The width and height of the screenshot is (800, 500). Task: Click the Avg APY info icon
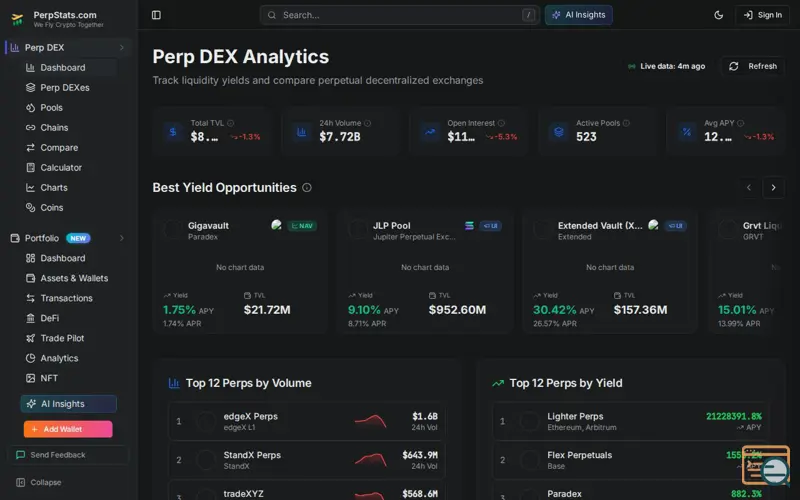point(740,123)
